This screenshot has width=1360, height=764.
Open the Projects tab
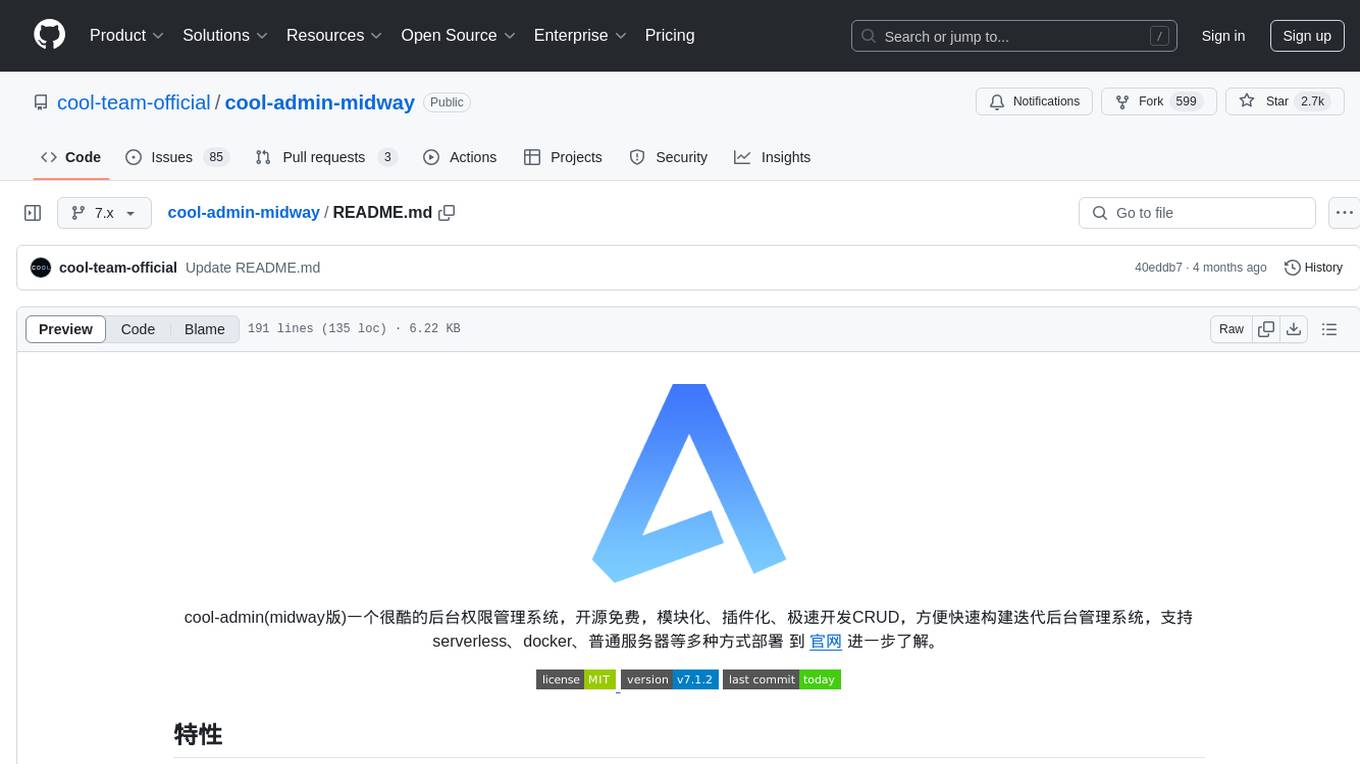563,157
